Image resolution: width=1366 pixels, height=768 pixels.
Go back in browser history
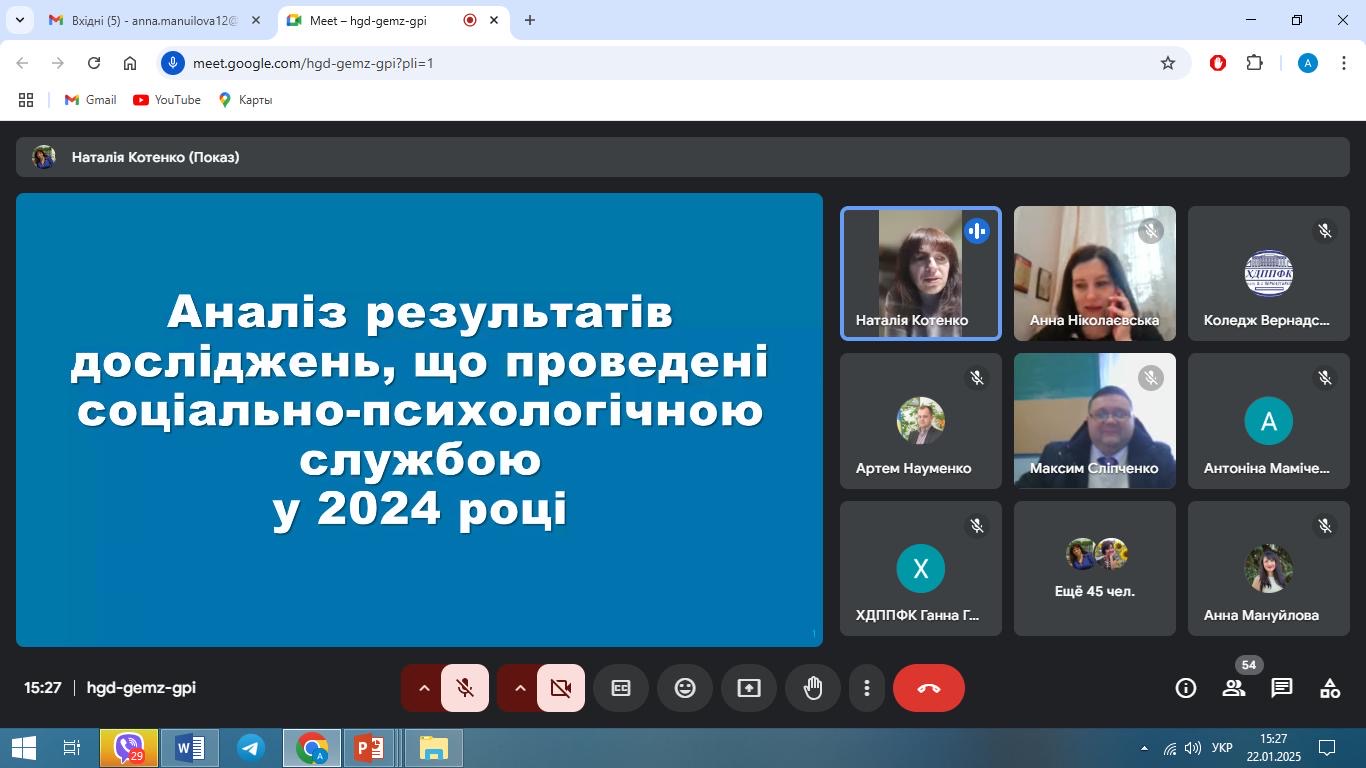(22, 63)
